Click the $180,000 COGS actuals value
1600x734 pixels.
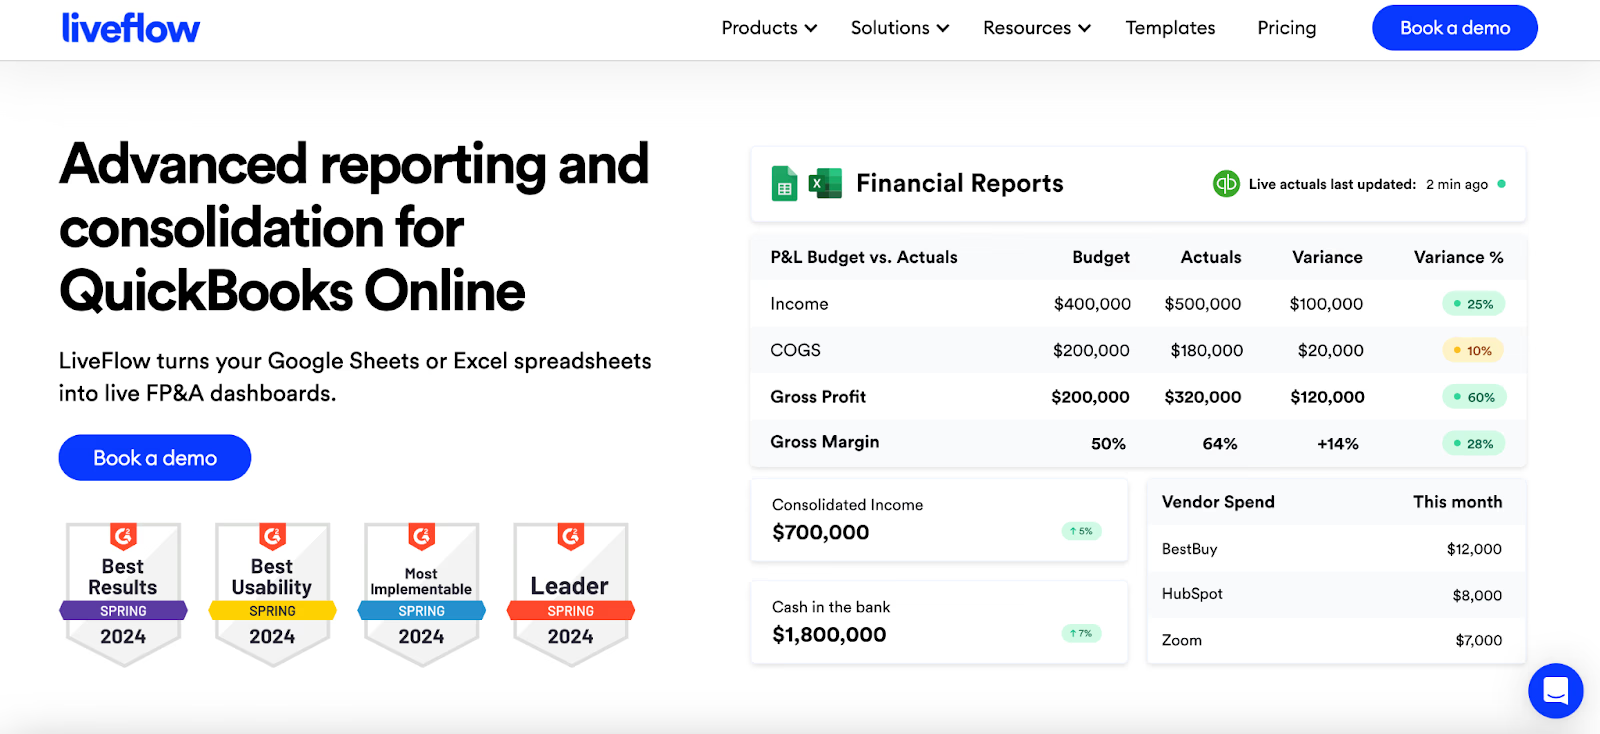1207,350
